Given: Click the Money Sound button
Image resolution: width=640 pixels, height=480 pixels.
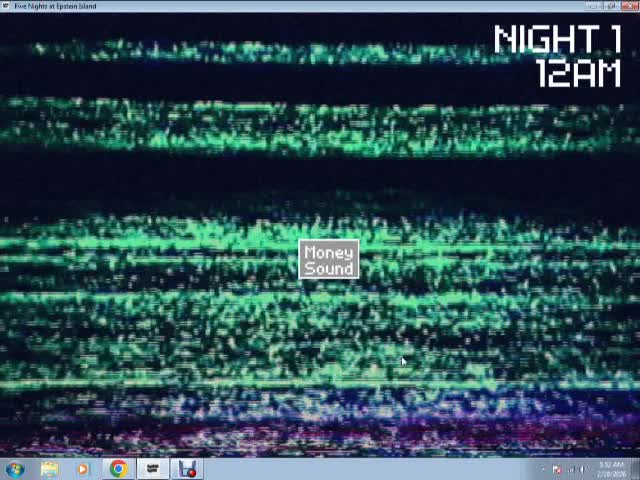Looking at the screenshot, I should (x=329, y=260).
